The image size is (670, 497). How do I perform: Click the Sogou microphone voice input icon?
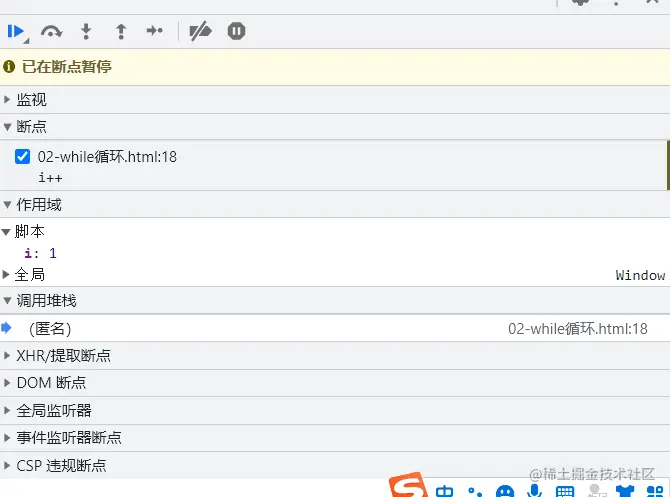(535, 490)
